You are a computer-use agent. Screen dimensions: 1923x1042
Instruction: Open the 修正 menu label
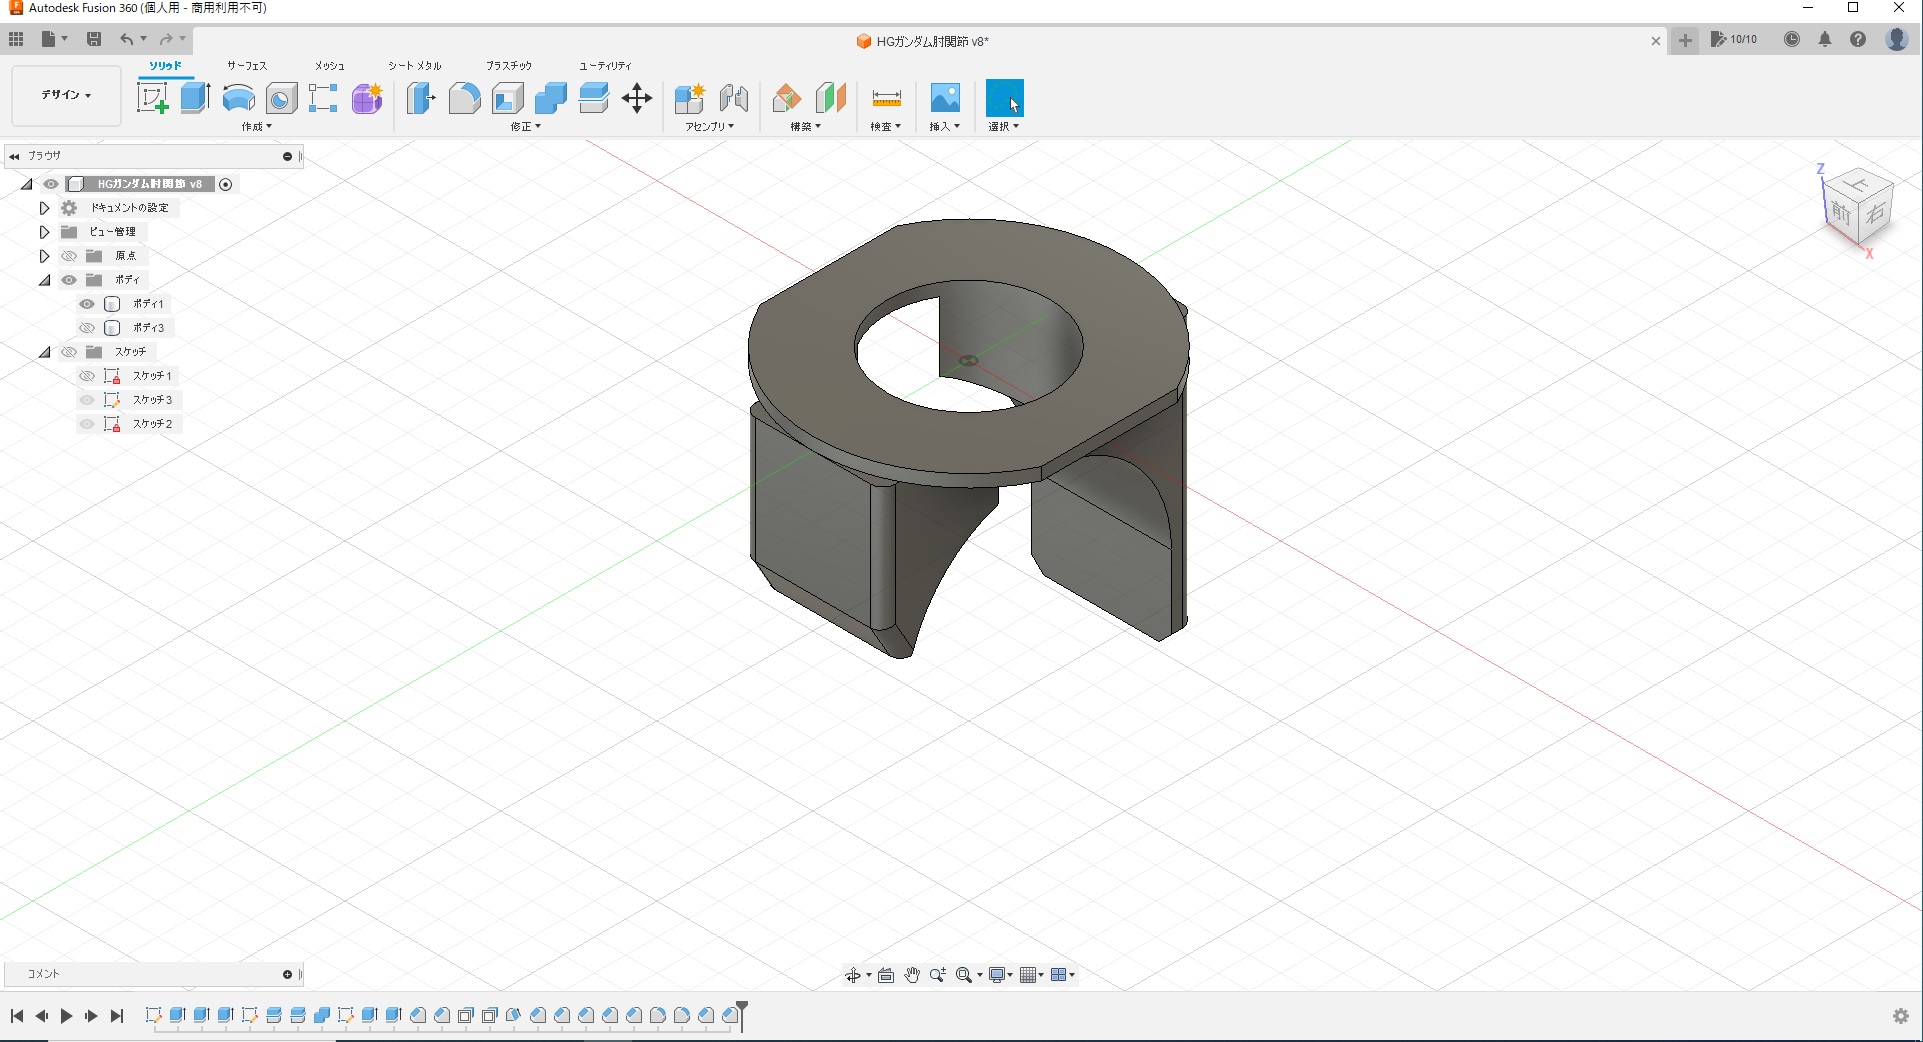click(x=525, y=127)
